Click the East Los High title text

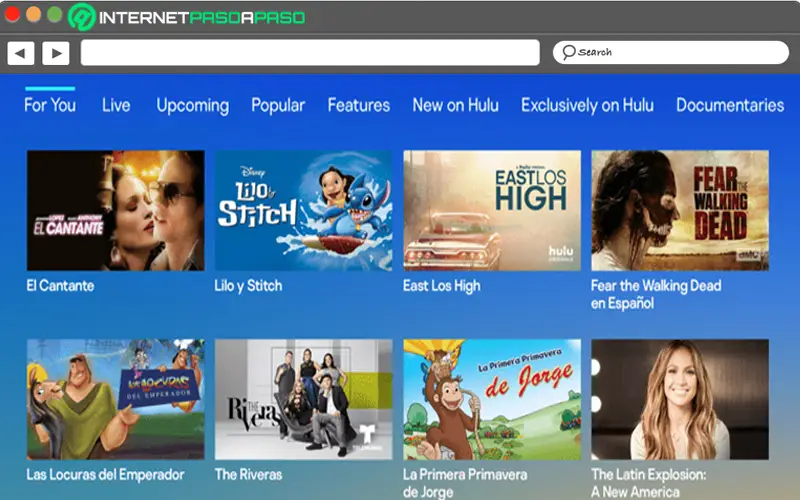(441, 286)
